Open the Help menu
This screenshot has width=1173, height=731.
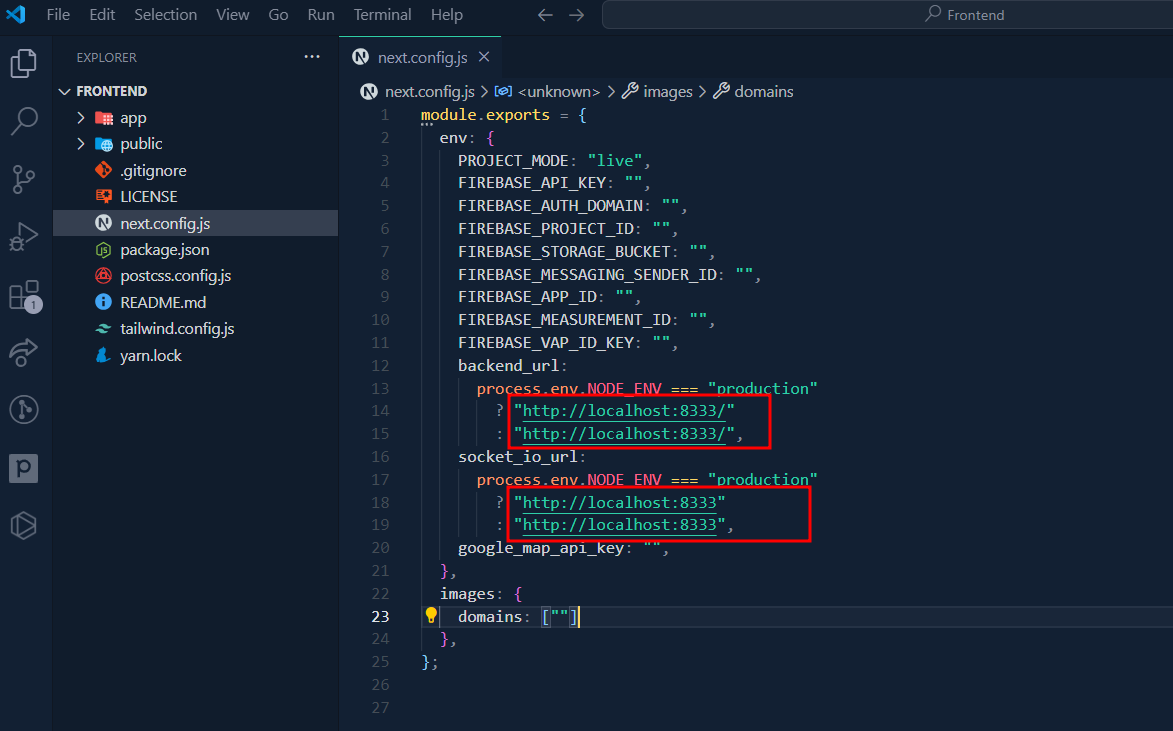(x=447, y=15)
